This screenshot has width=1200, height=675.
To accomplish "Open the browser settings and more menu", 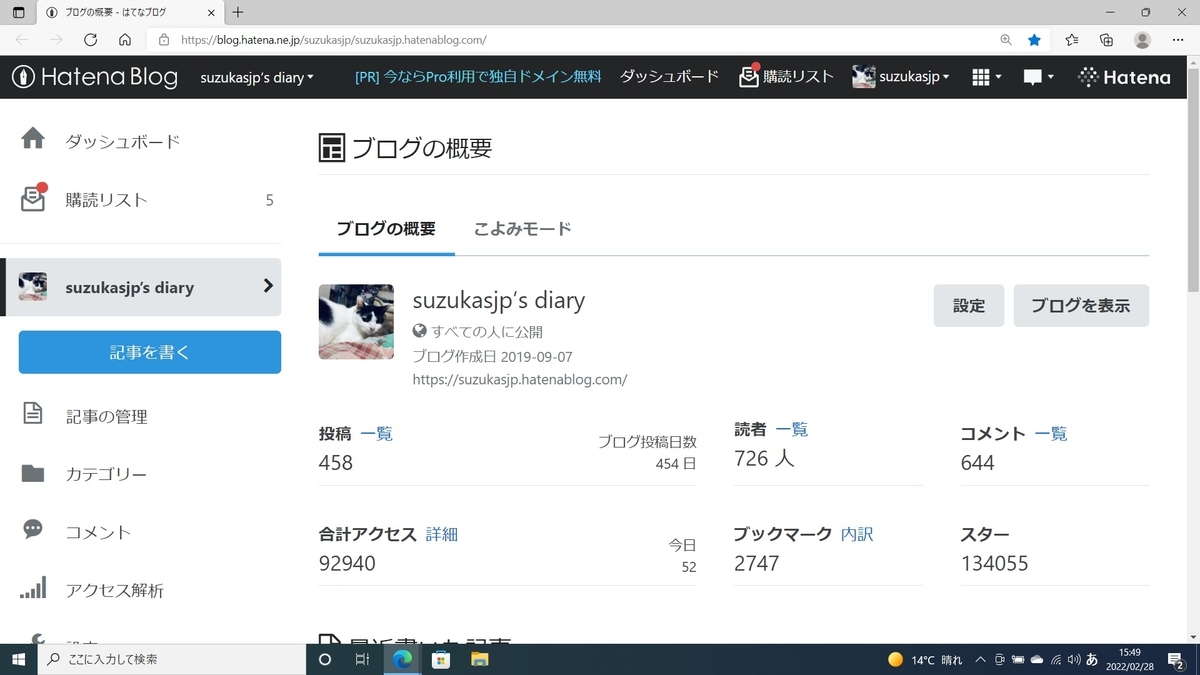I will coord(1177,40).
